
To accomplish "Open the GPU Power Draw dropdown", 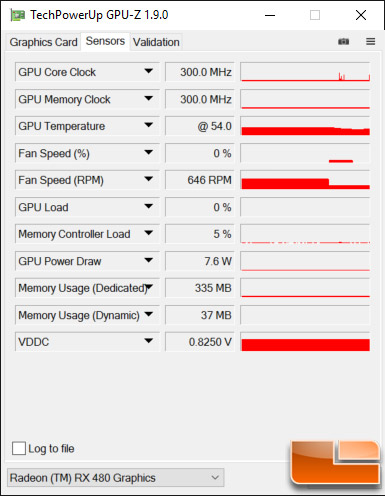I will pos(149,260).
